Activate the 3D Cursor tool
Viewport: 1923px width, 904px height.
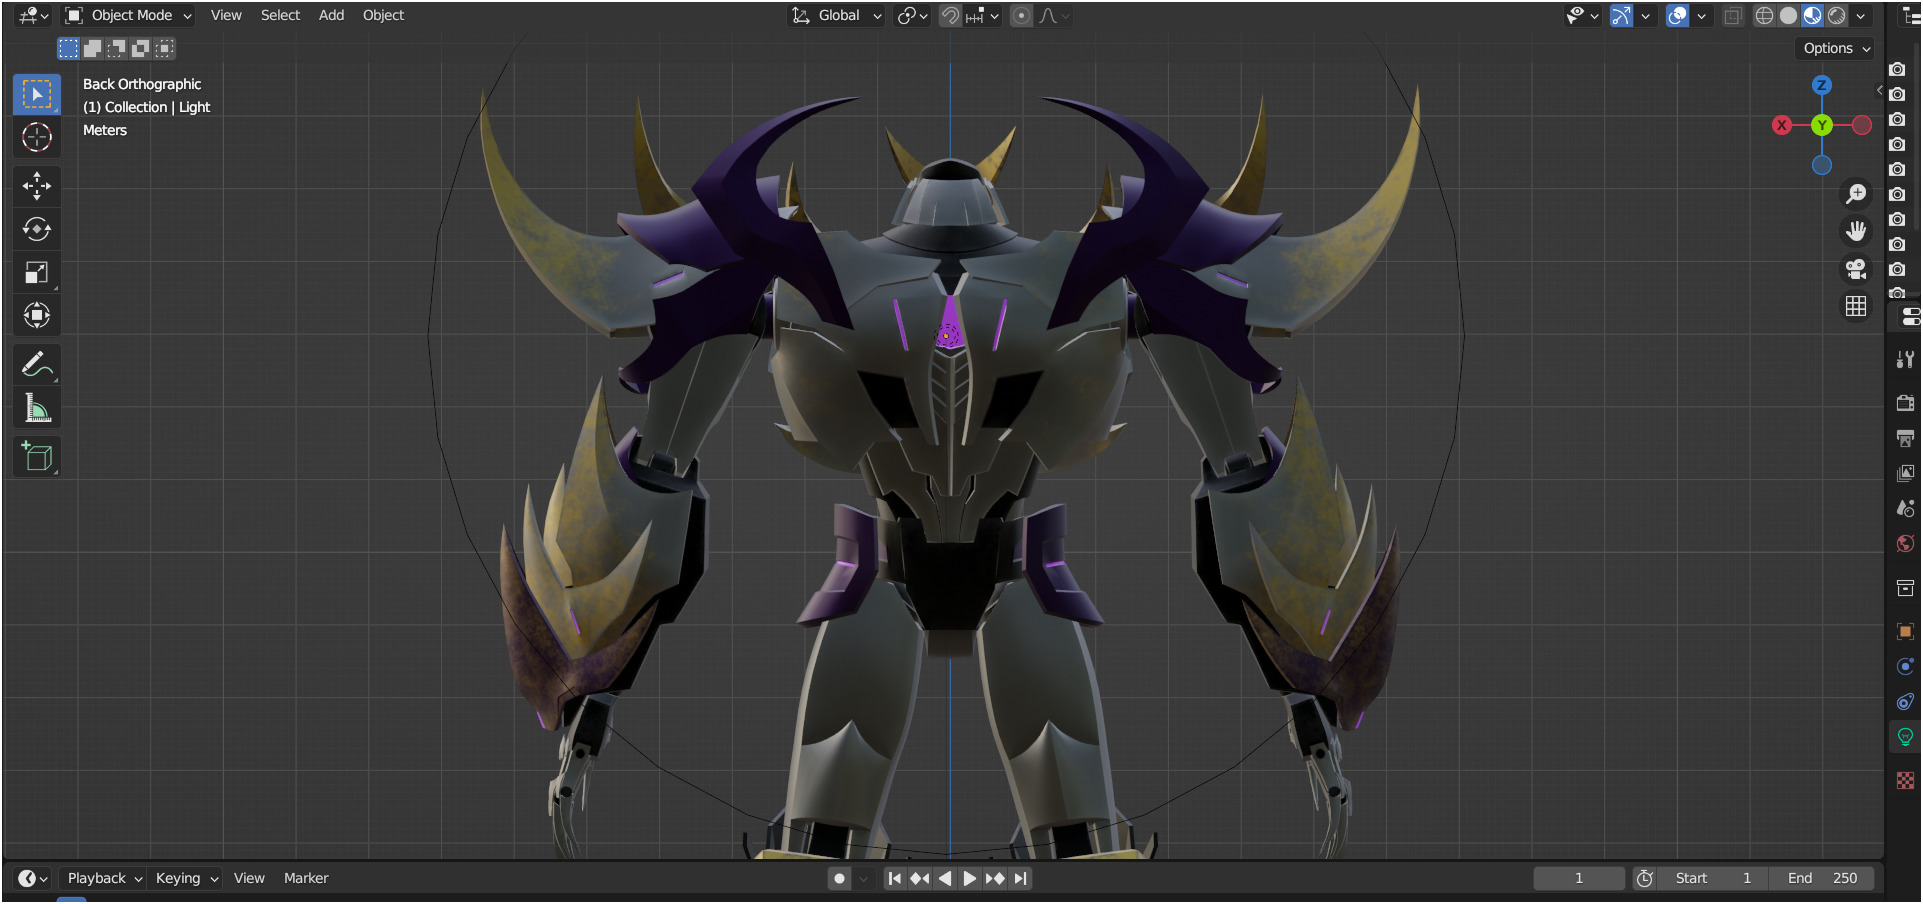click(37, 137)
